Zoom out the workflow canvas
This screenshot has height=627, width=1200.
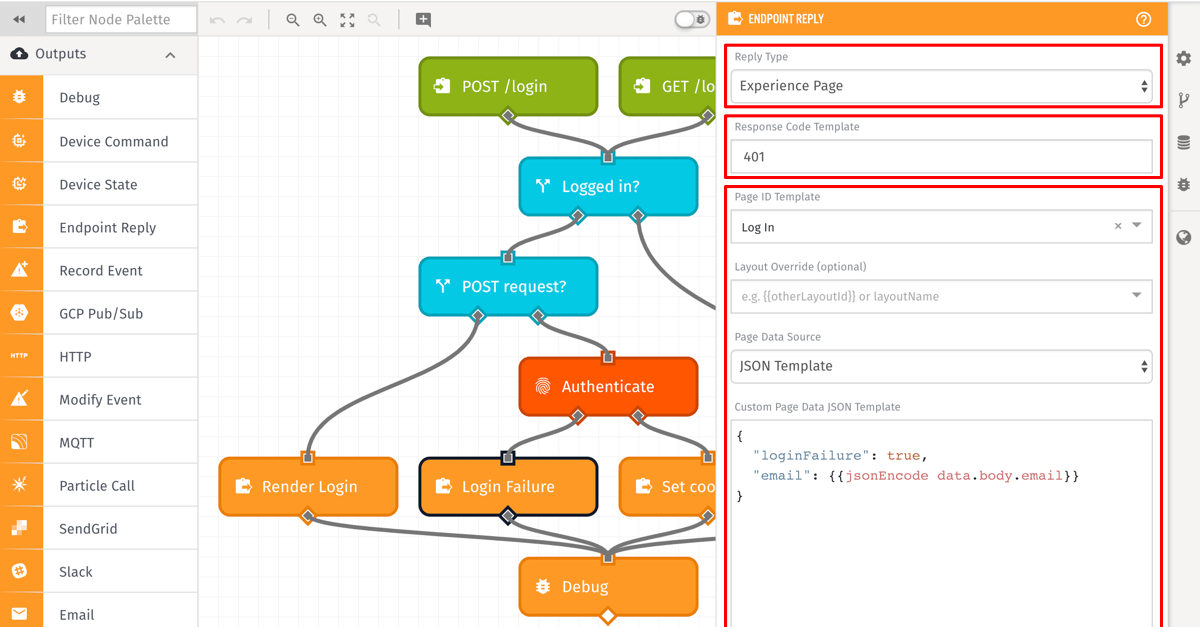click(x=293, y=19)
